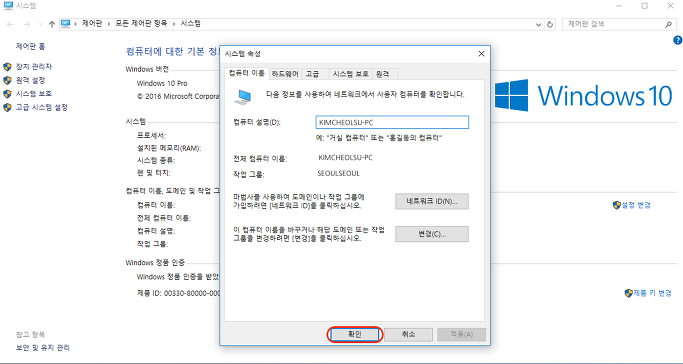Open recent locations dropdown next to forward arrow

click(41, 24)
